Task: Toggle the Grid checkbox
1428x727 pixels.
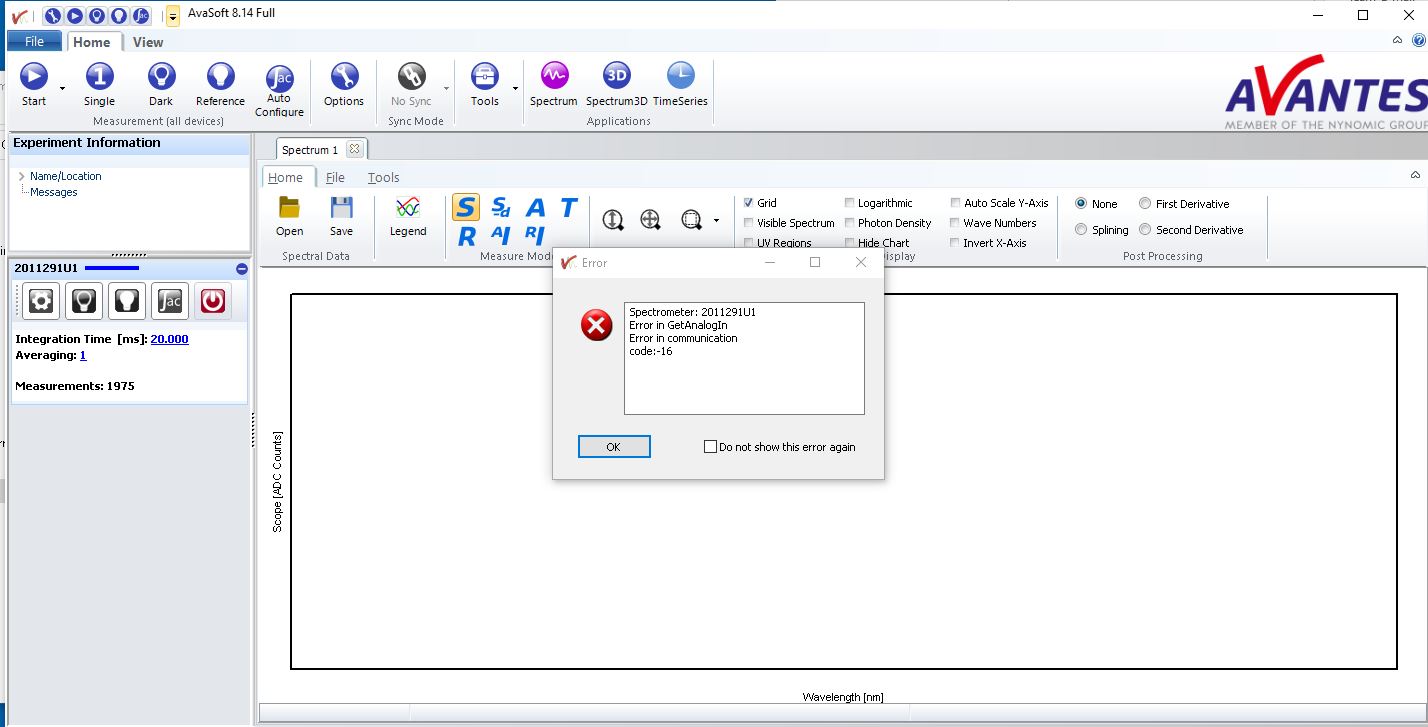Action: click(749, 203)
